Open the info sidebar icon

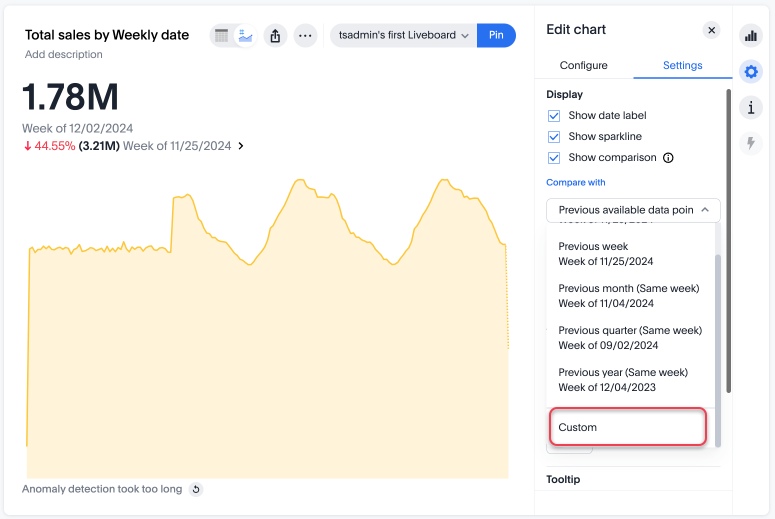[x=750, y=107]
